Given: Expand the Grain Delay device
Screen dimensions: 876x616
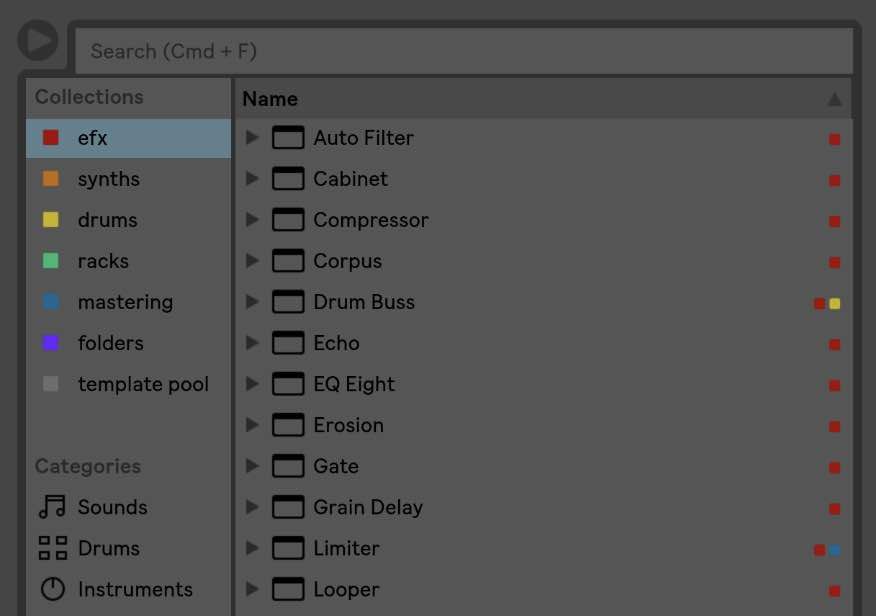Looking at the screenshot, I should pyautogui.click(x=252, y=507).
